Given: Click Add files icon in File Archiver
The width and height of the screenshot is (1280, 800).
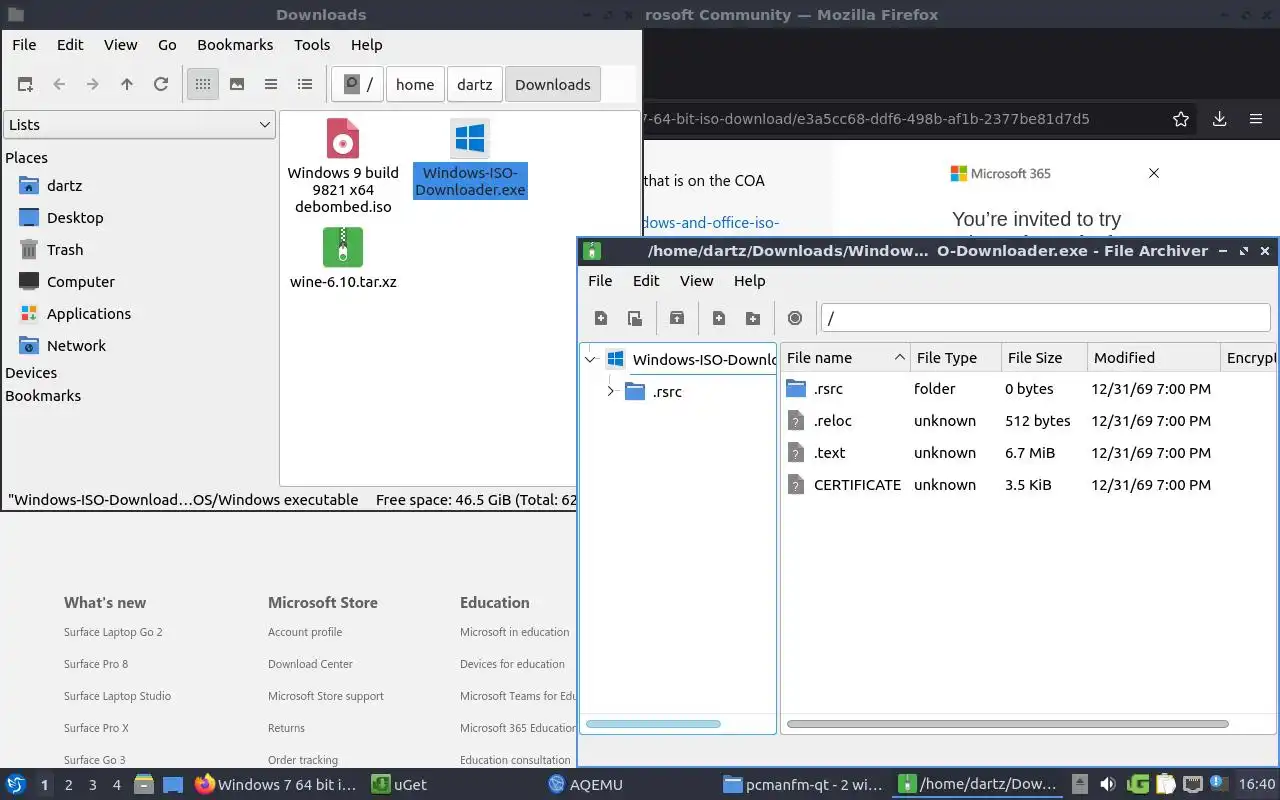Looking at the screenshot, I should (x=719, y=318).
